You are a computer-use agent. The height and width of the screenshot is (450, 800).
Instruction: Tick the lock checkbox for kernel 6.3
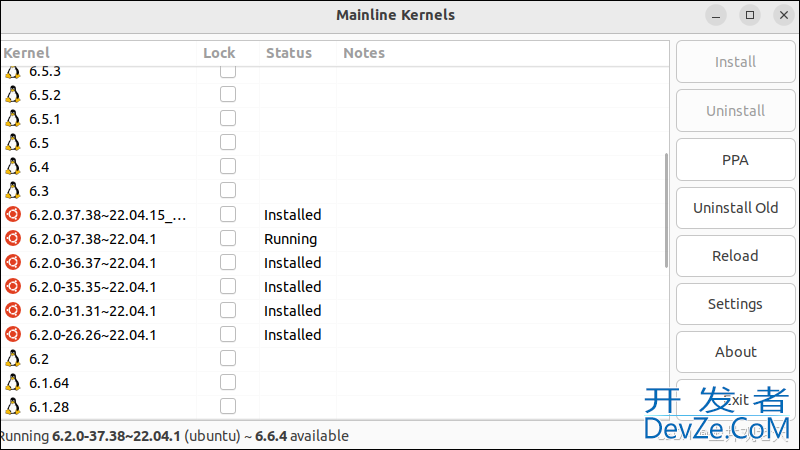click(x=228, y=190)
